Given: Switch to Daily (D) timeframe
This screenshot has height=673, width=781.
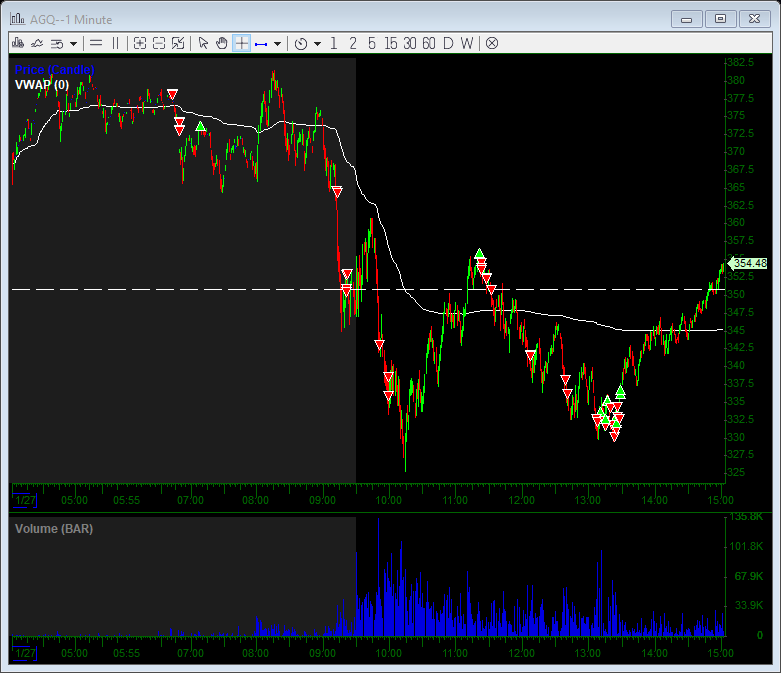Looking at the screenshot, I should [448, 43].
